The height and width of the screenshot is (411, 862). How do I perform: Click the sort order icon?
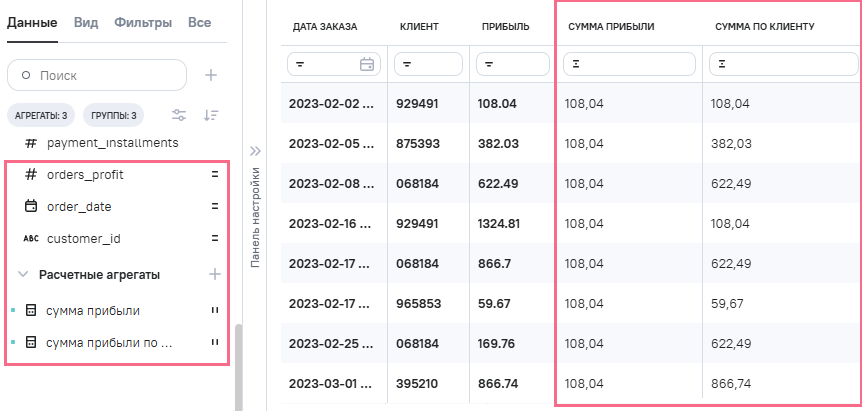coord(211,115)
